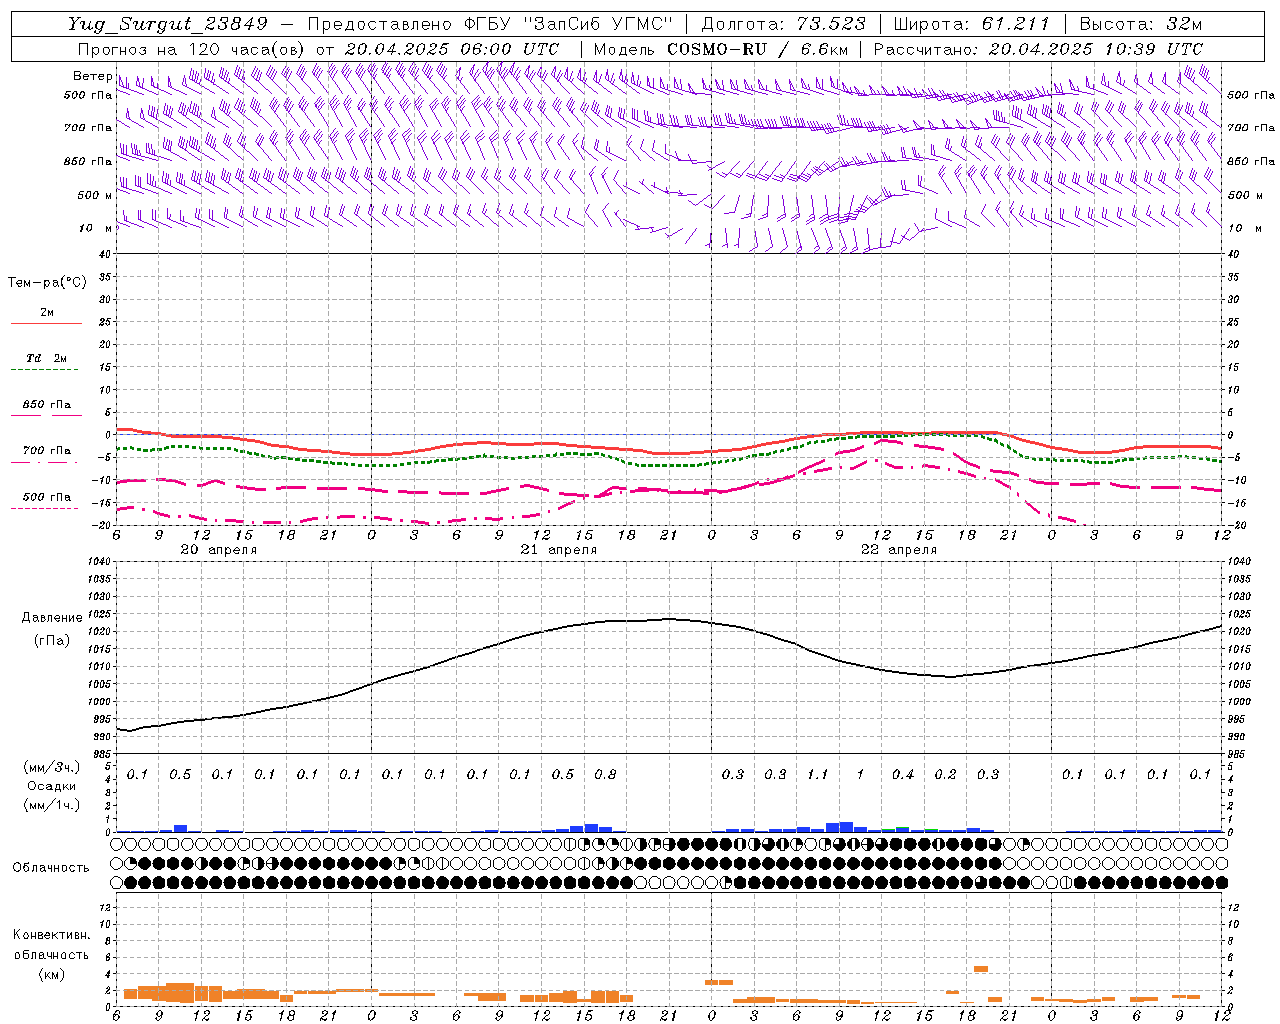The width and height of the screenshot is (1280, 1024).
Task: Click the provider text ФГБУ "ЗапСиб УГМС"
Action: pos(569,24)
